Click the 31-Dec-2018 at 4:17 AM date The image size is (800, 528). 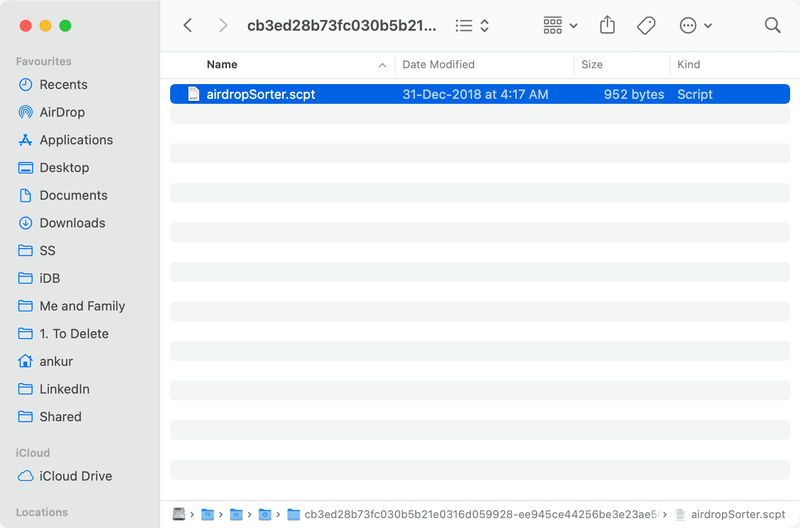coord(475,94)
